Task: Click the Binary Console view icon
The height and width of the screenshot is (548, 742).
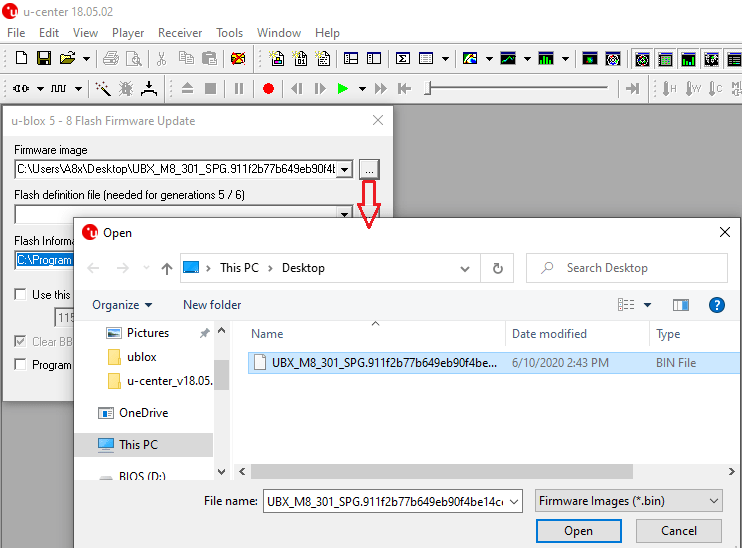Action: 300,59
